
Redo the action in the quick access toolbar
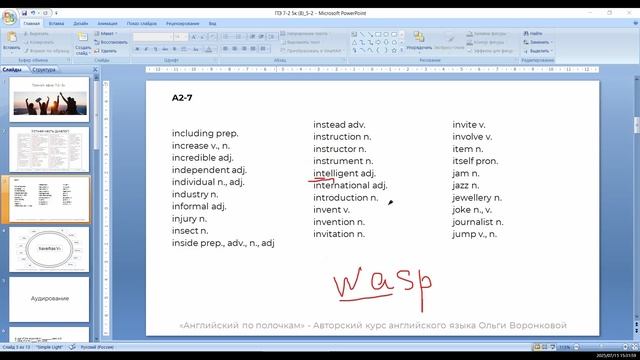[x=45, y=13]
